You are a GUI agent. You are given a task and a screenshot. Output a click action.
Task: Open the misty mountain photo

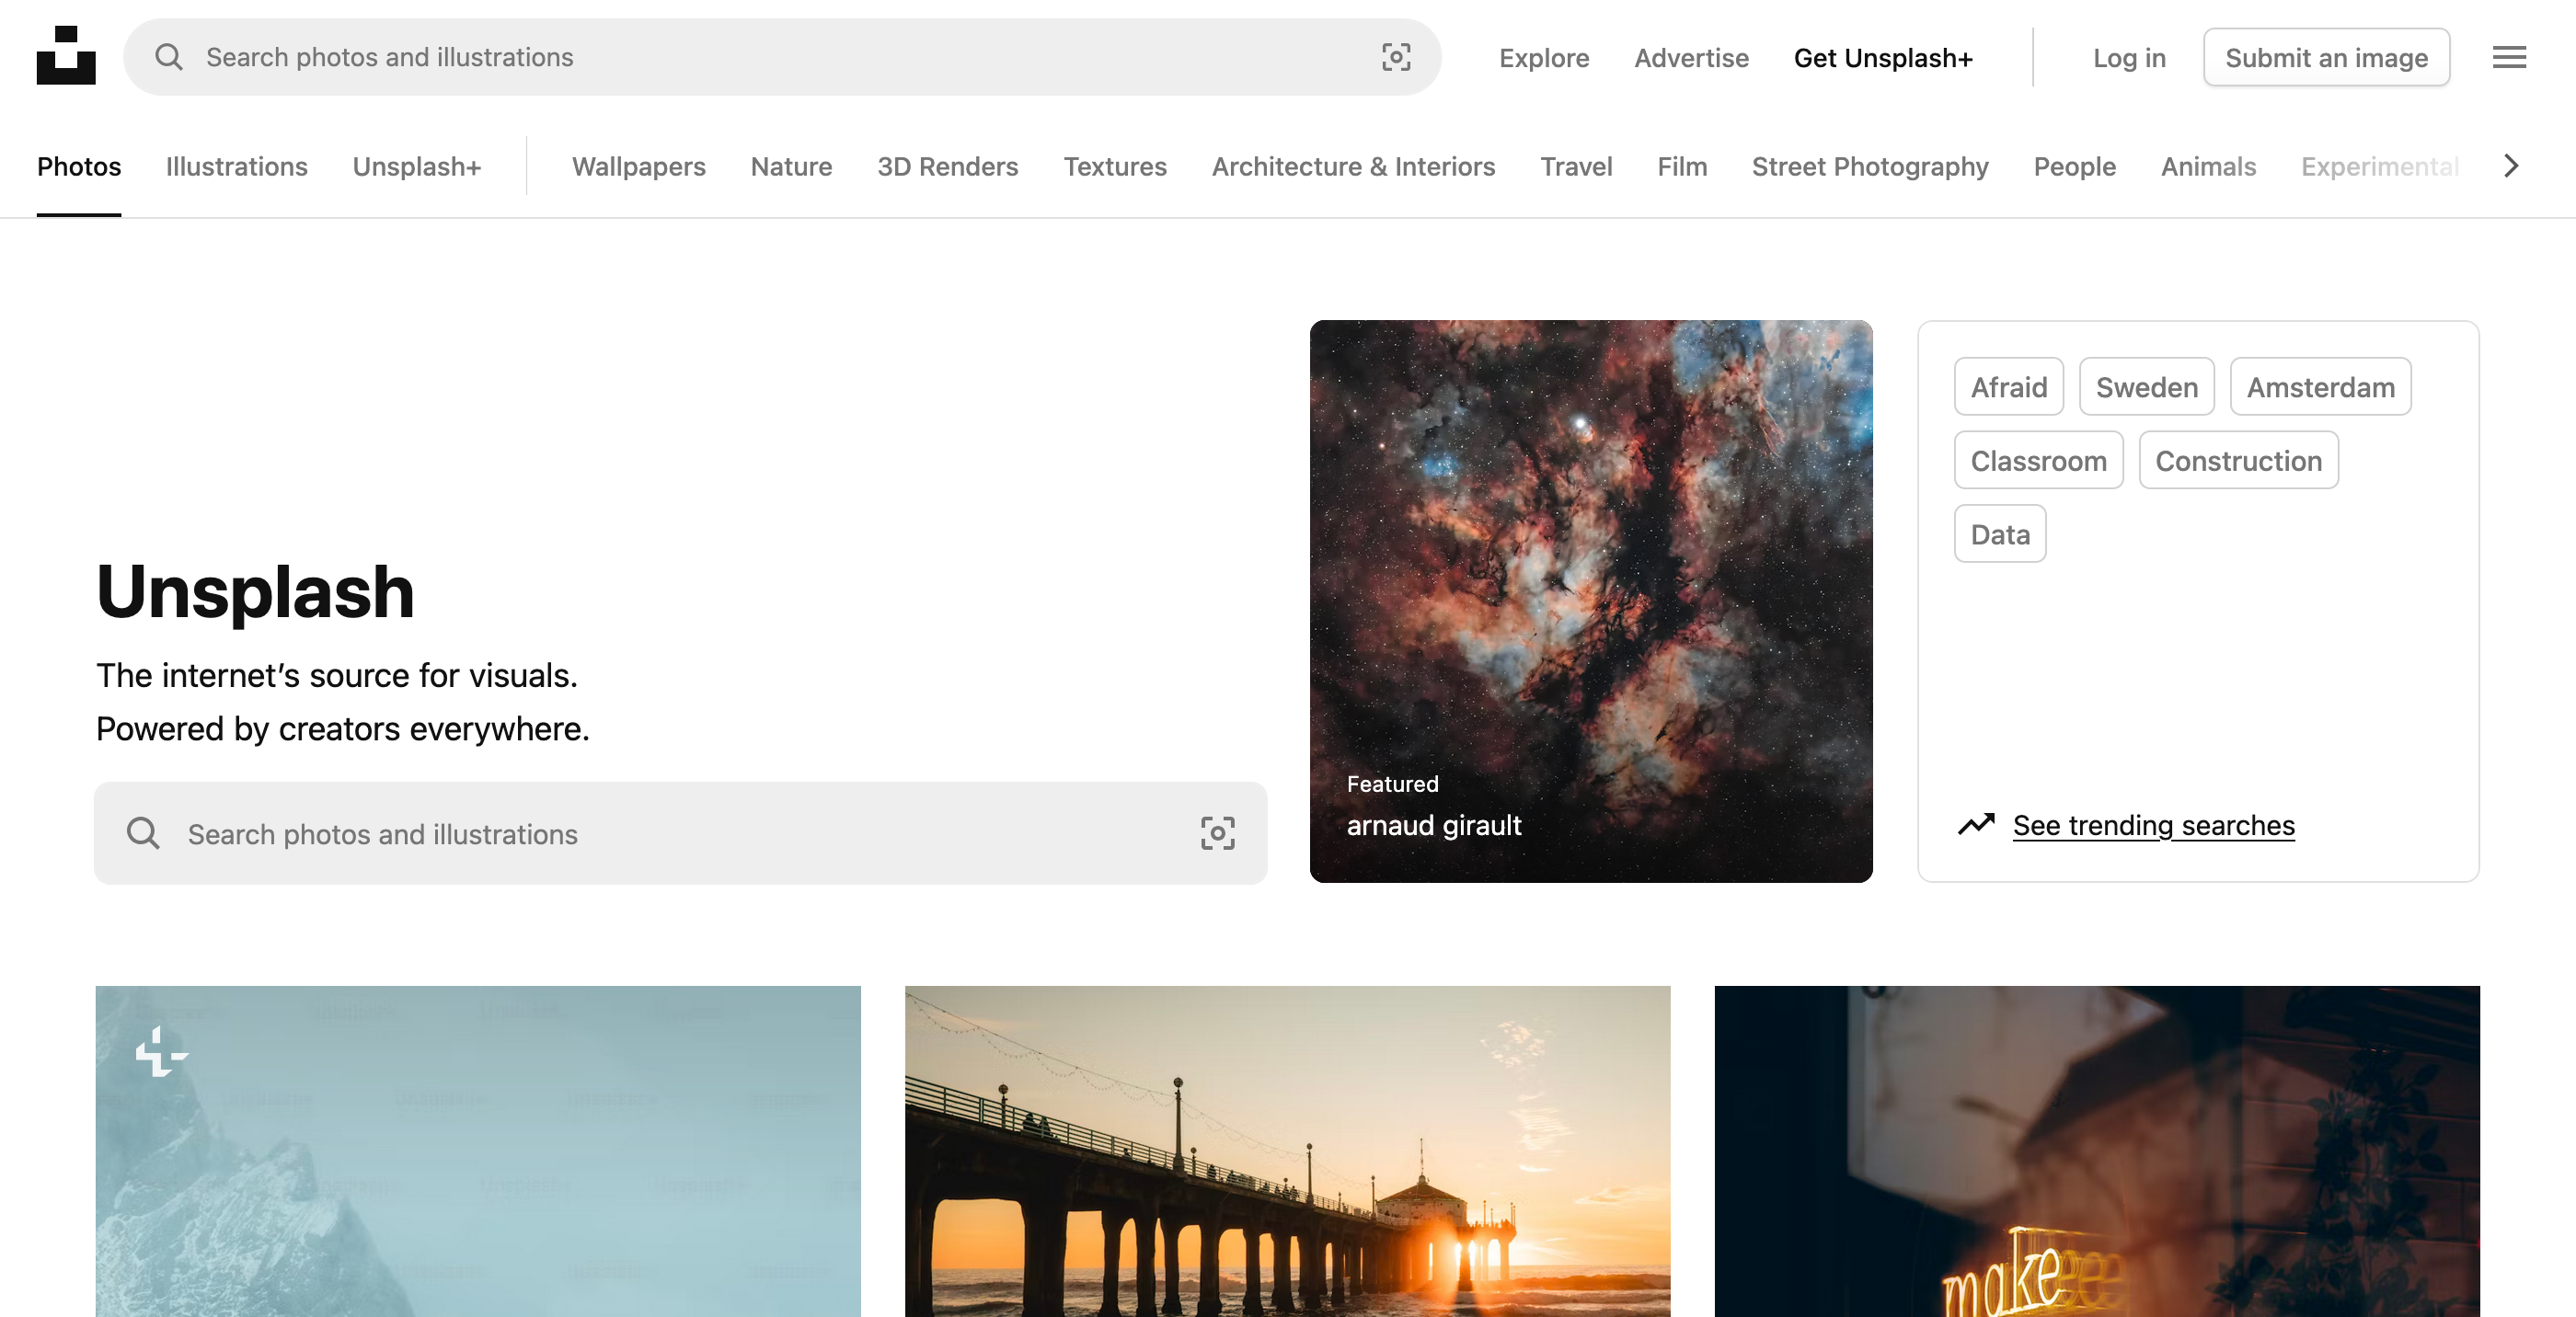click(x=478, y=1151)
